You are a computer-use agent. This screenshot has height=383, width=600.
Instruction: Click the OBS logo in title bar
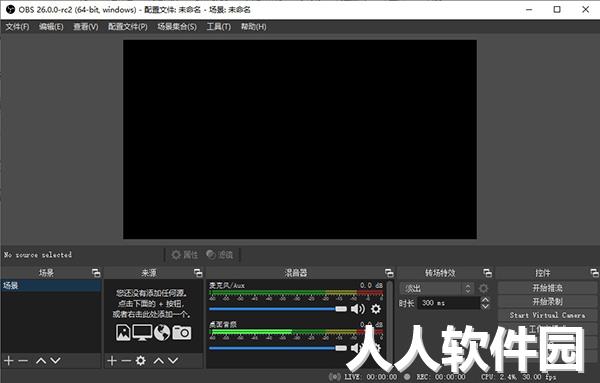[10, 10]
